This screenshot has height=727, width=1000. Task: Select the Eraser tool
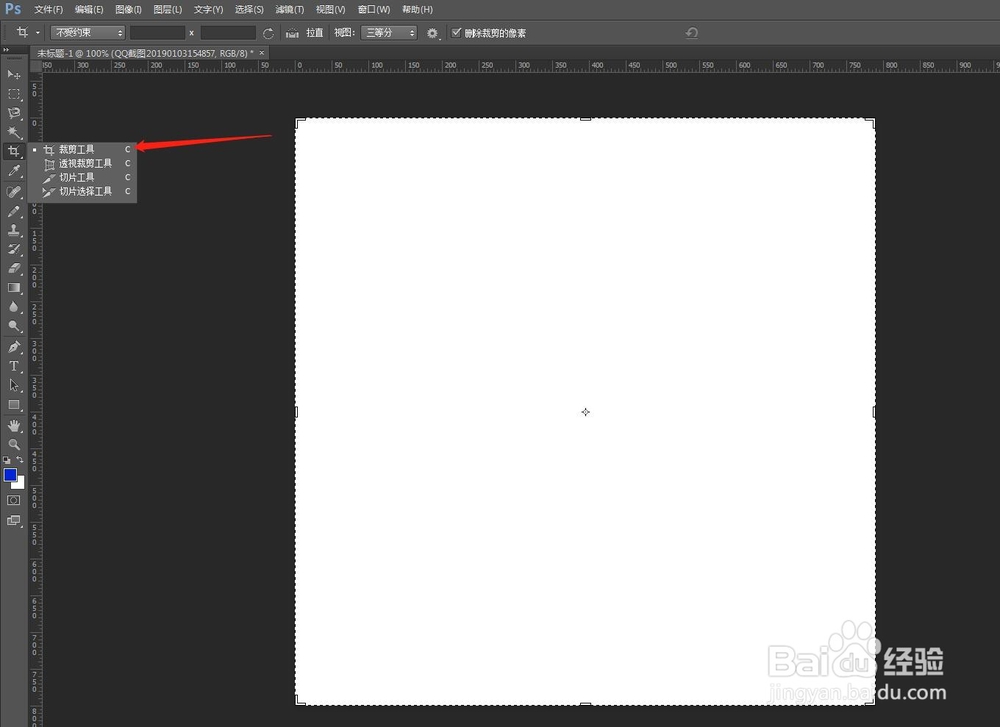(x=14, y=268)
